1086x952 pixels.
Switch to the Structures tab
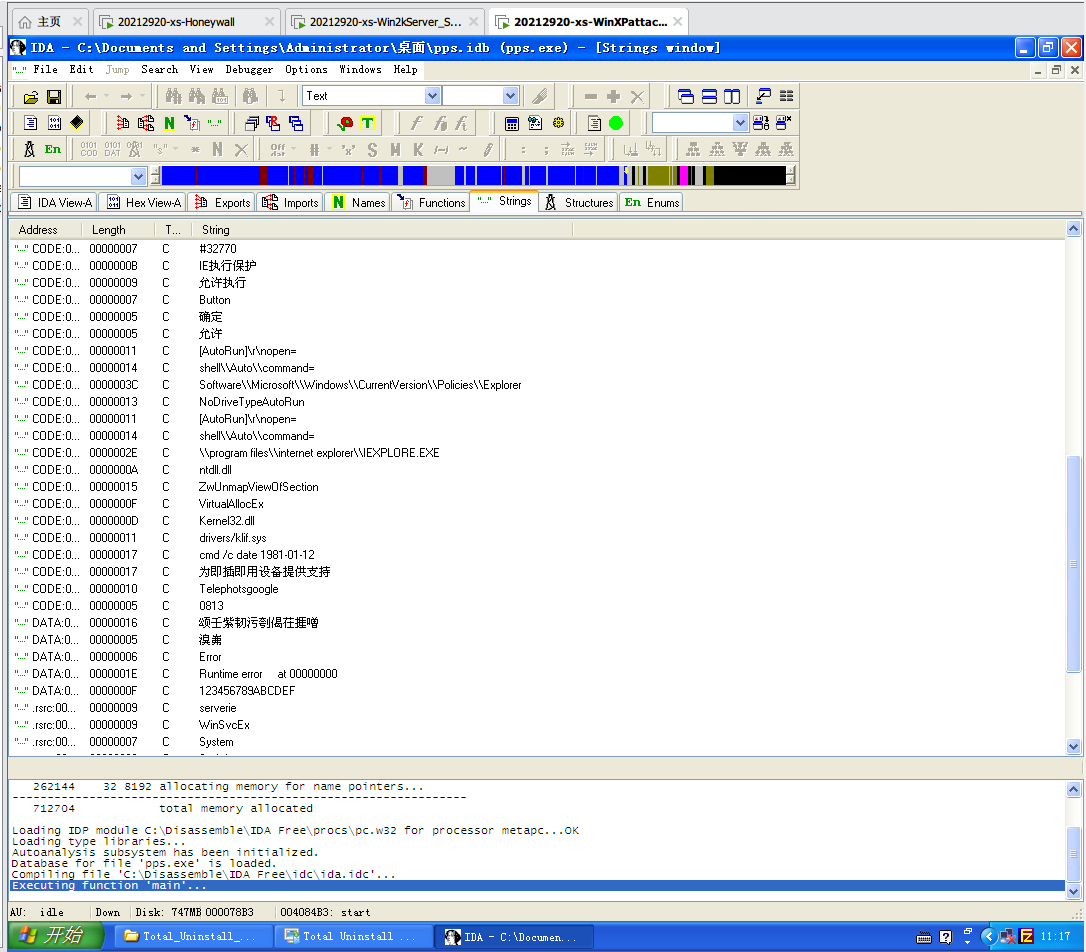[579, 202]
